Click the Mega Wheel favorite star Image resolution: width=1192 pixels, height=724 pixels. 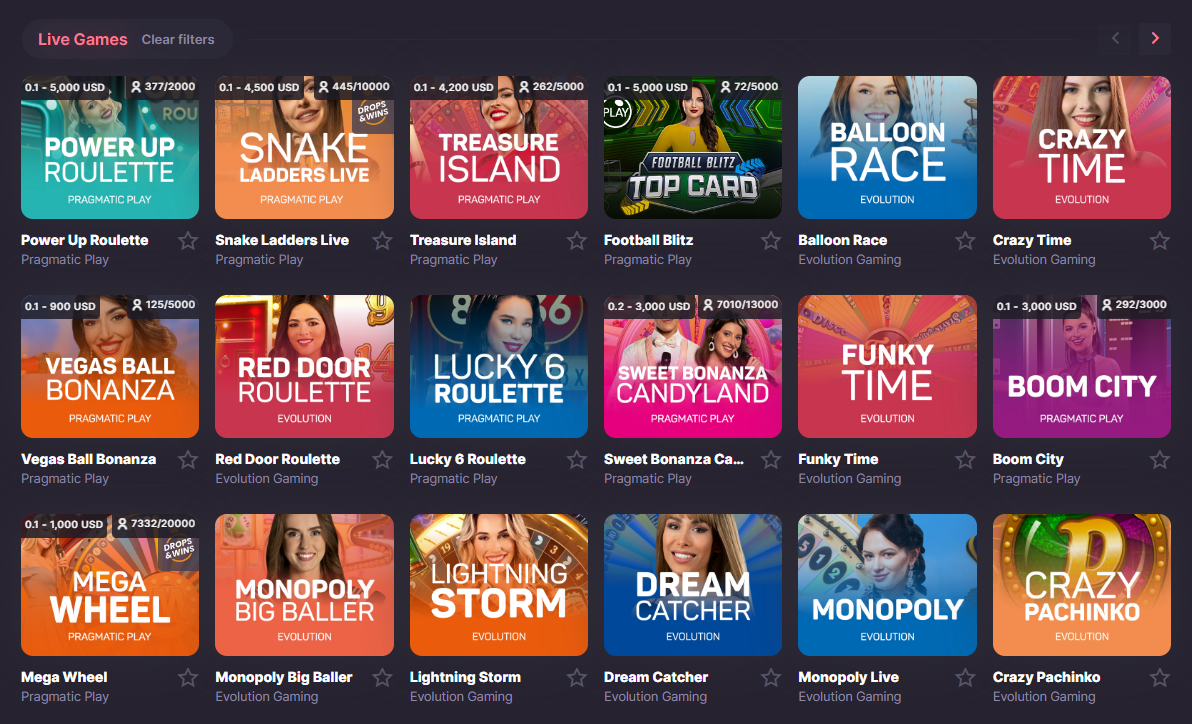click(x=188, y=678)
